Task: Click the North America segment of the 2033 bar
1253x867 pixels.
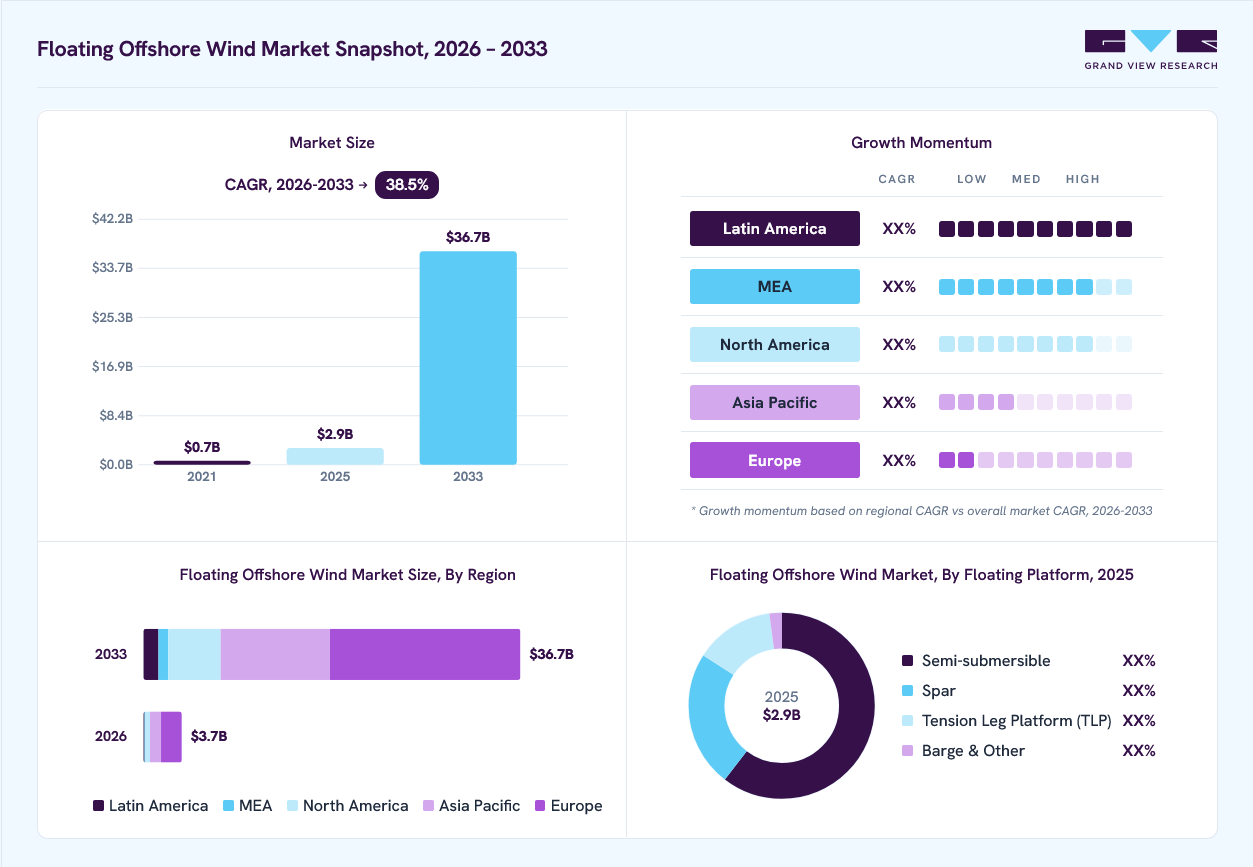Action: [194, 654]
